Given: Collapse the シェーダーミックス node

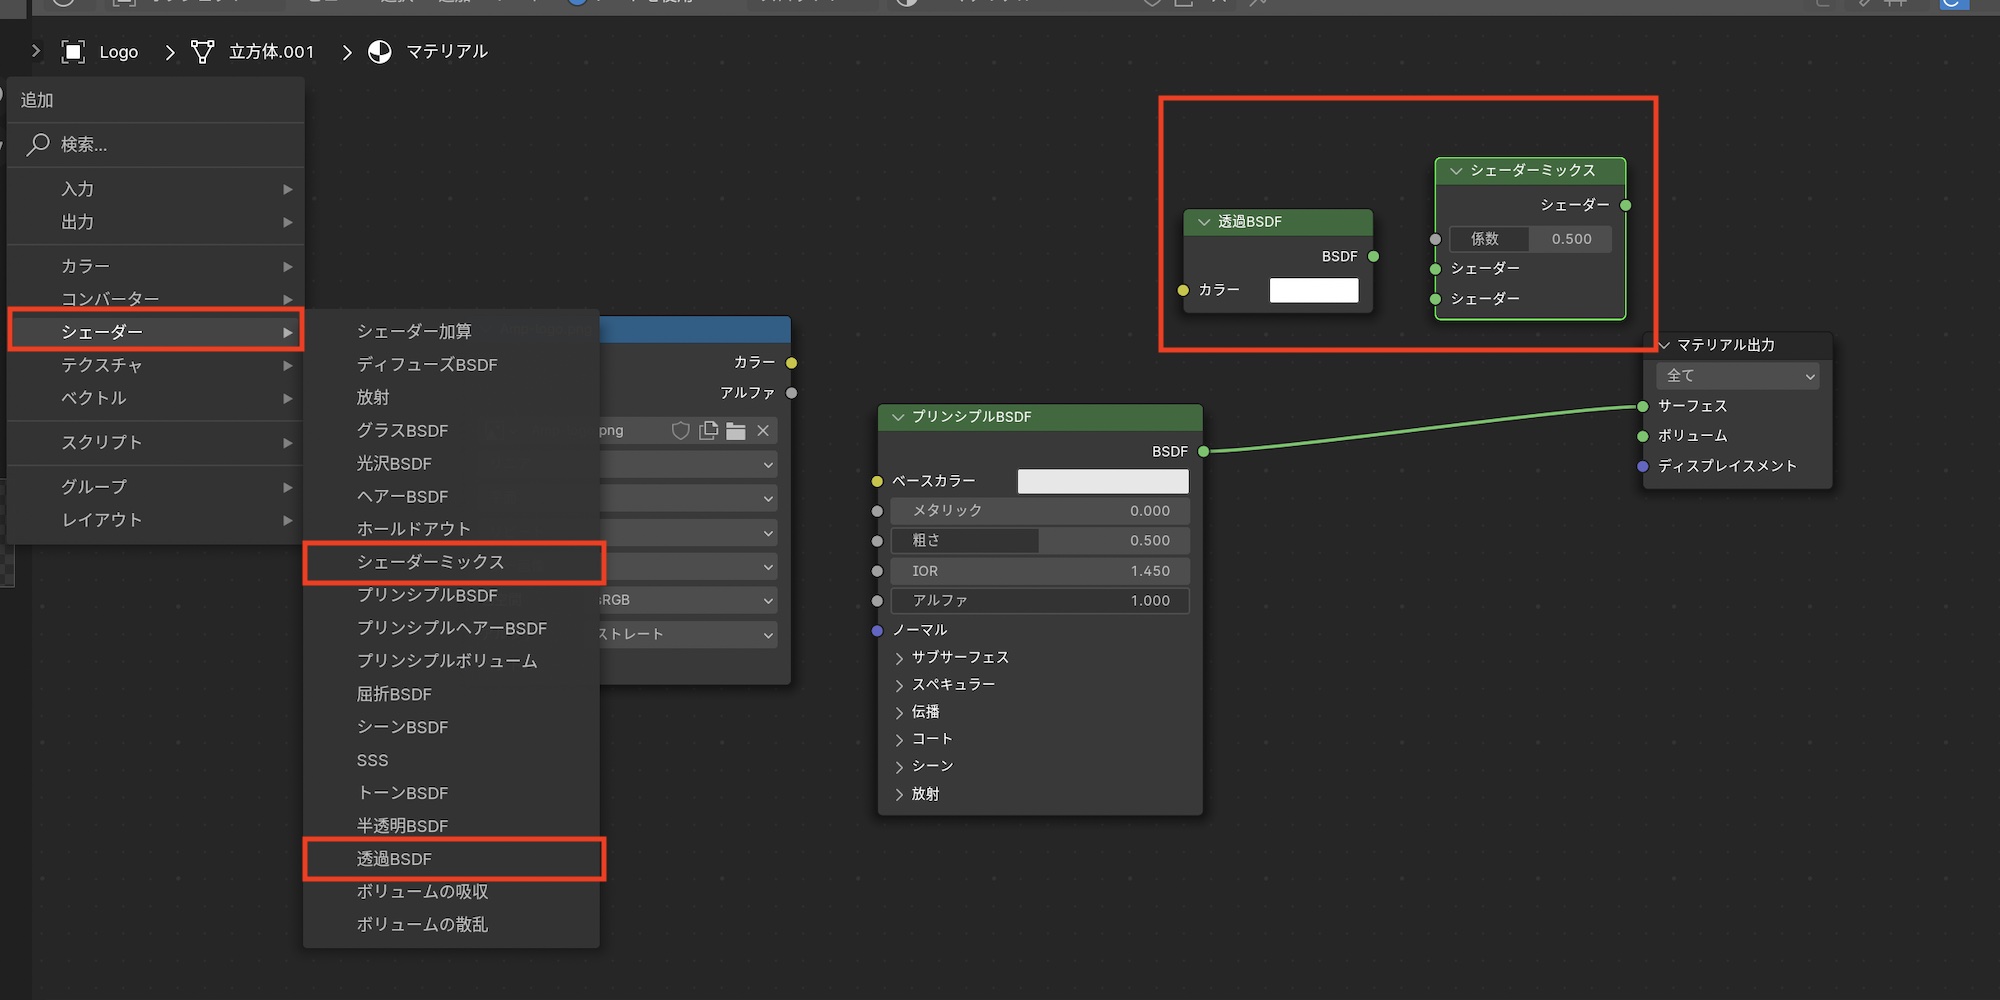Looking at the screenshot, I should (x=1456, y=171).
